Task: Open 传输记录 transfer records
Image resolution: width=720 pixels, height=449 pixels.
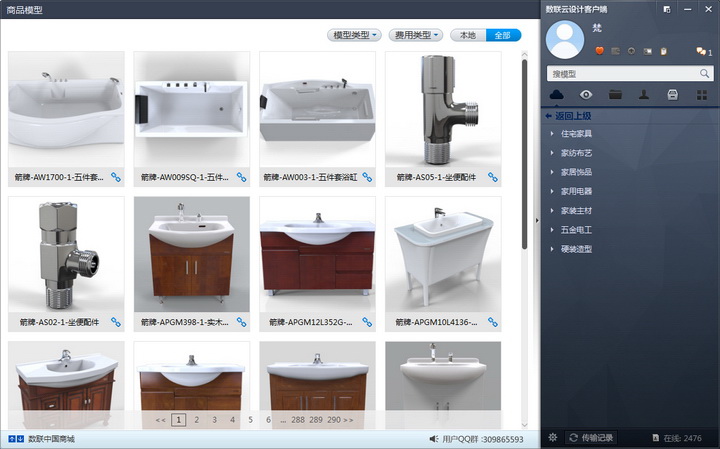Action: [x=592, y=438]
